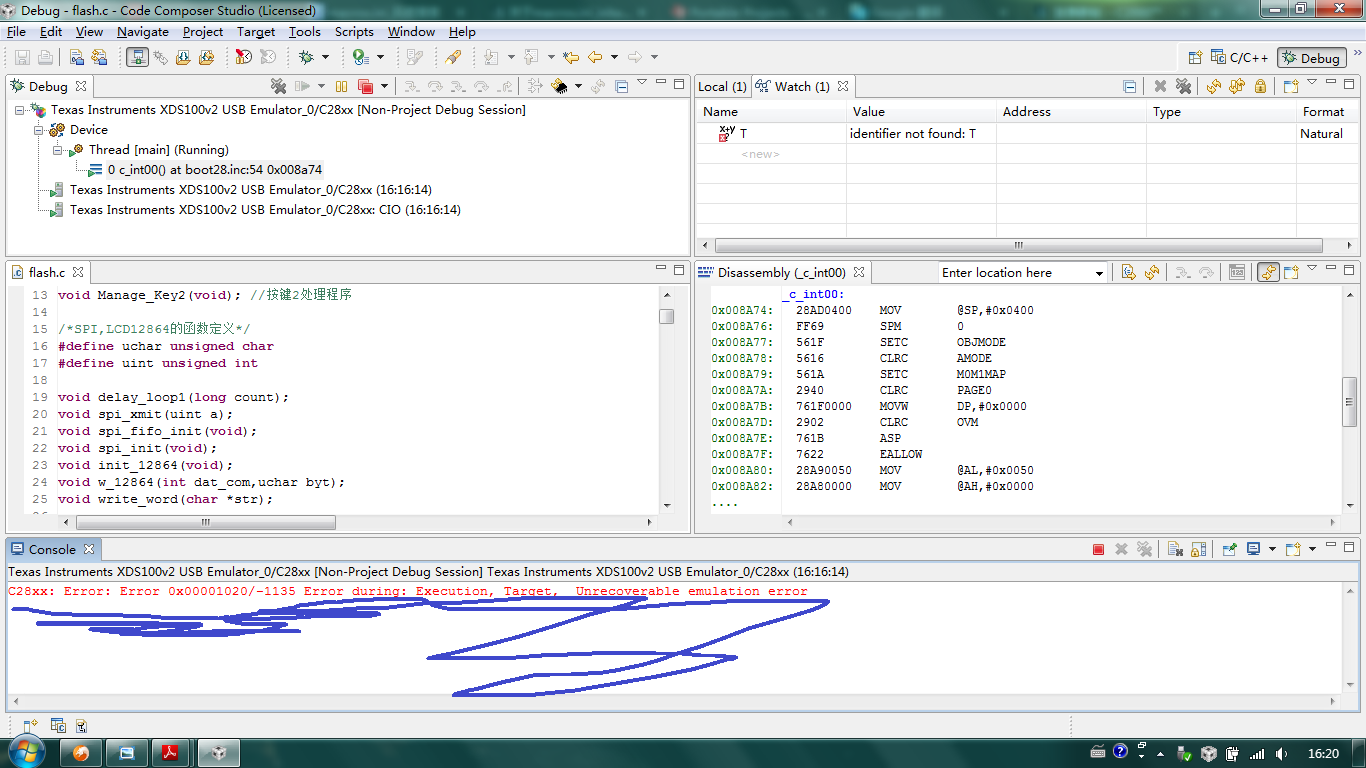Open the dropdown arrow next to the Back arrow
The width and height of the screenshot is (1366, 768).
[x=614, y=58]
